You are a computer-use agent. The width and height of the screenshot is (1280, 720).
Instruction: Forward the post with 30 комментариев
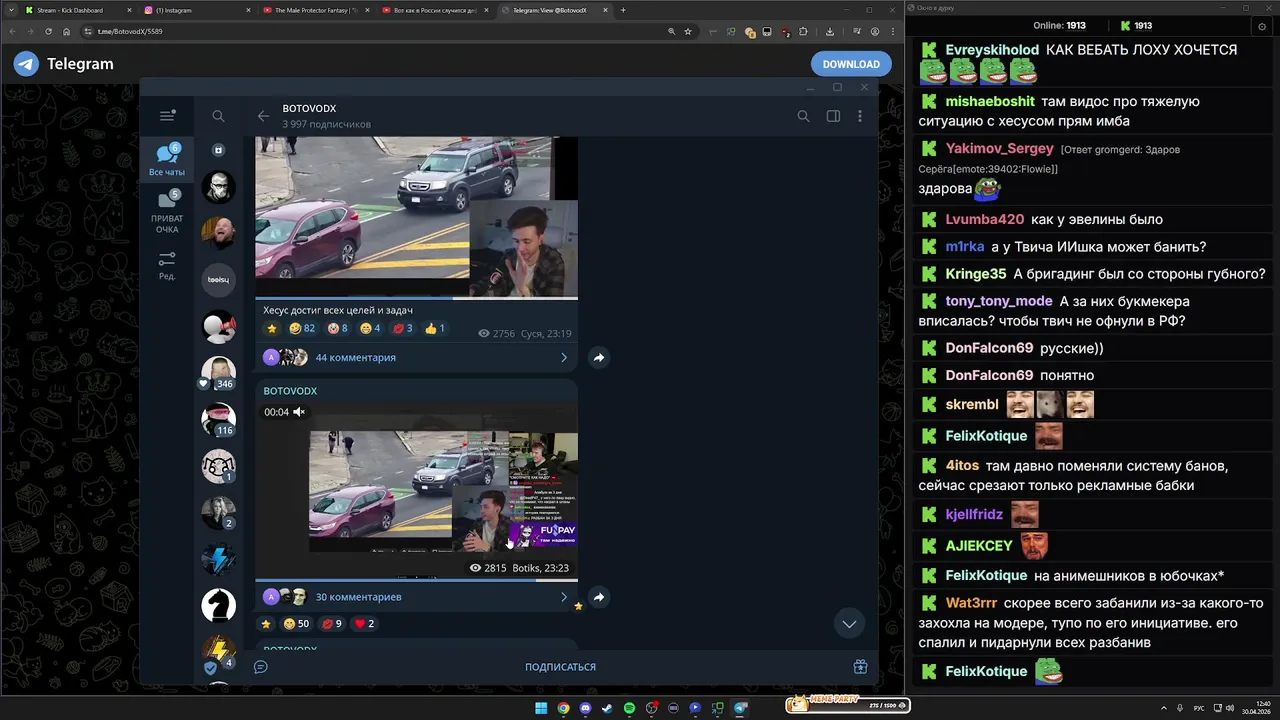pyautogui.click(x=598, y=597)
